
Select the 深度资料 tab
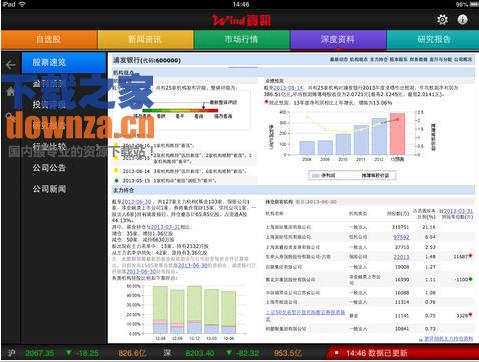pyautogui.click(x=338, y=39)
